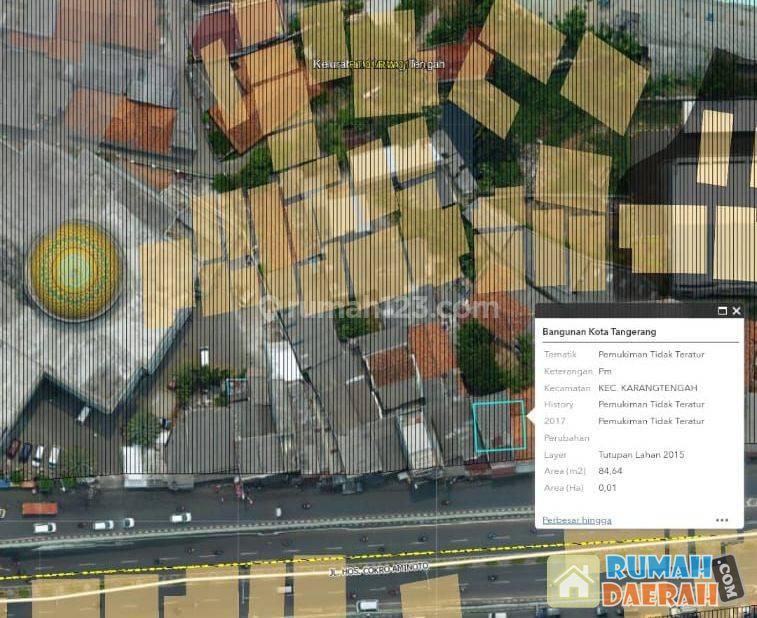Click the Kelurahan label at the top of the map

(x=379, y=64)
